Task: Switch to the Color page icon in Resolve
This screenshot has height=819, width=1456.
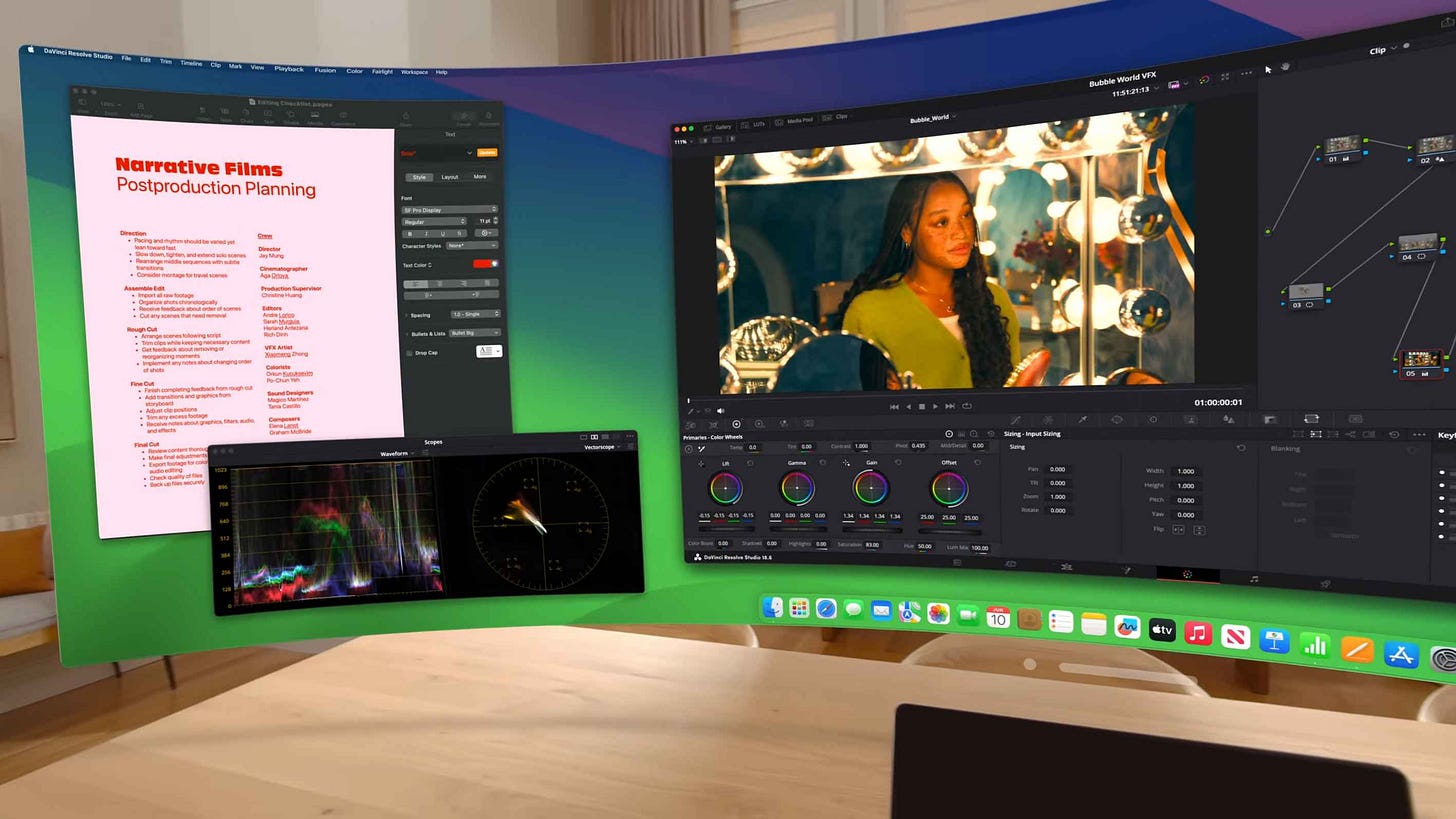Action: pyautogui.click(x=1187, y=575)
